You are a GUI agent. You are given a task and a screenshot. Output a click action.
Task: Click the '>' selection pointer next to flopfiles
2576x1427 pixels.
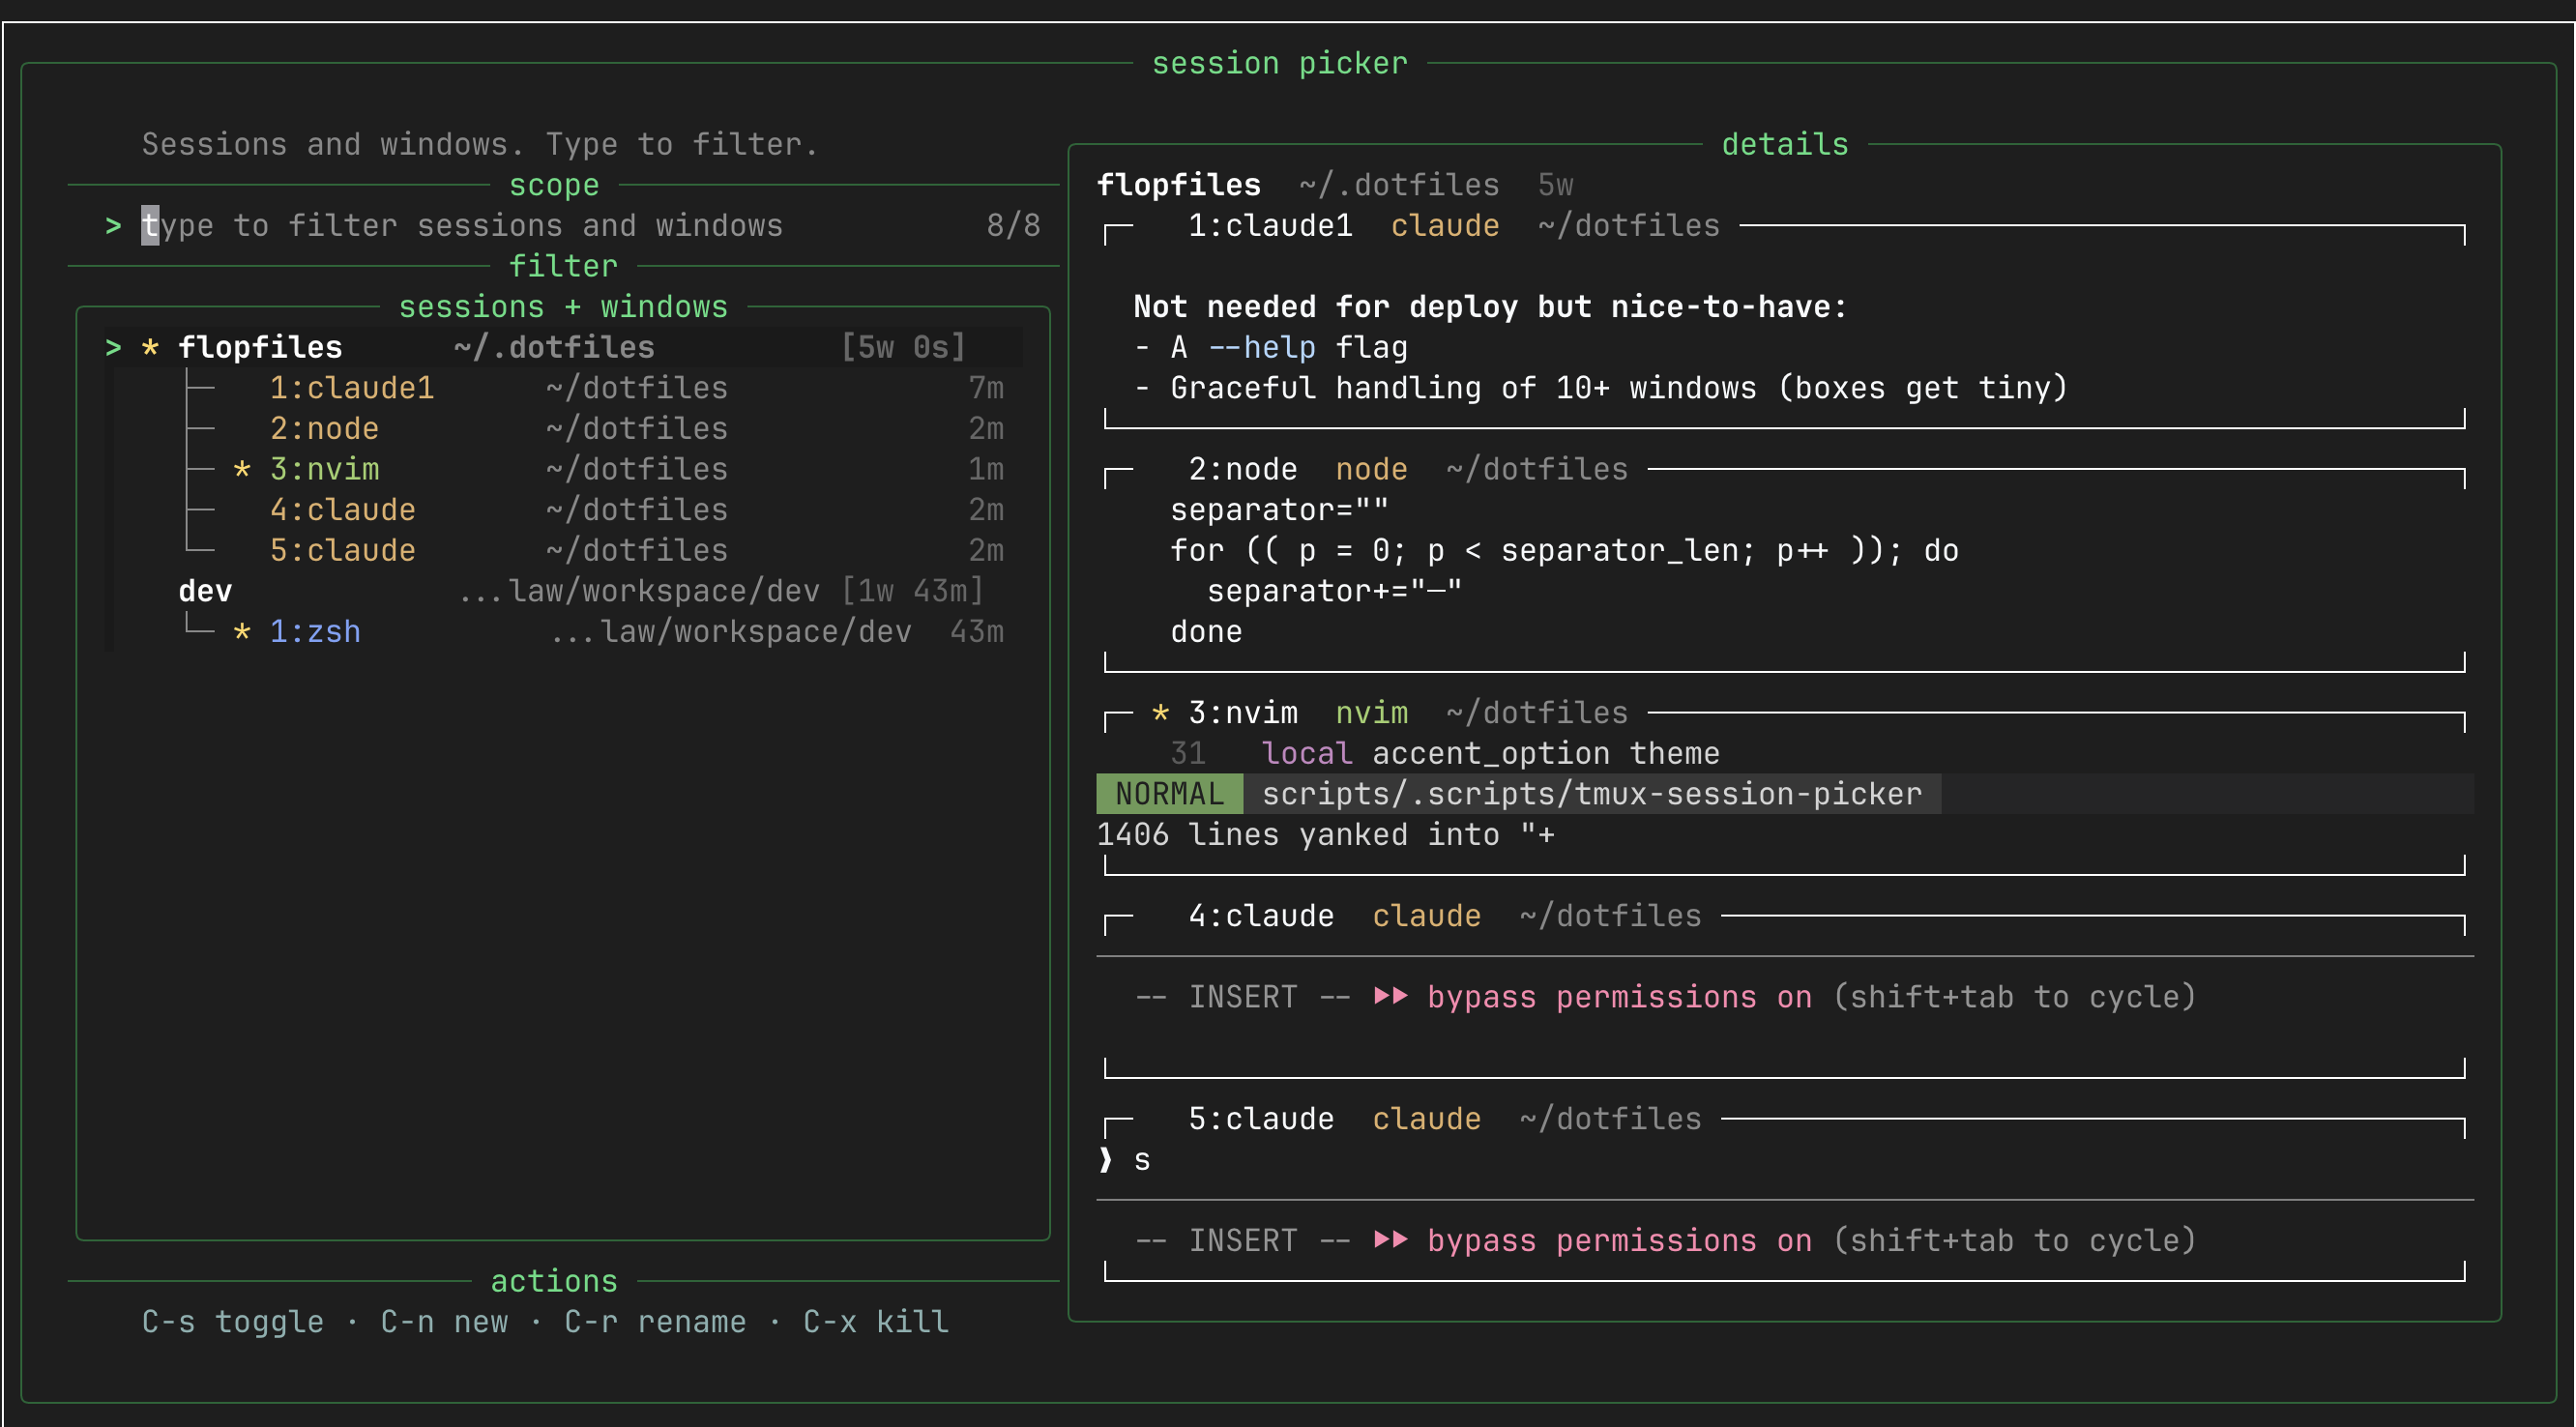[113, 347]
